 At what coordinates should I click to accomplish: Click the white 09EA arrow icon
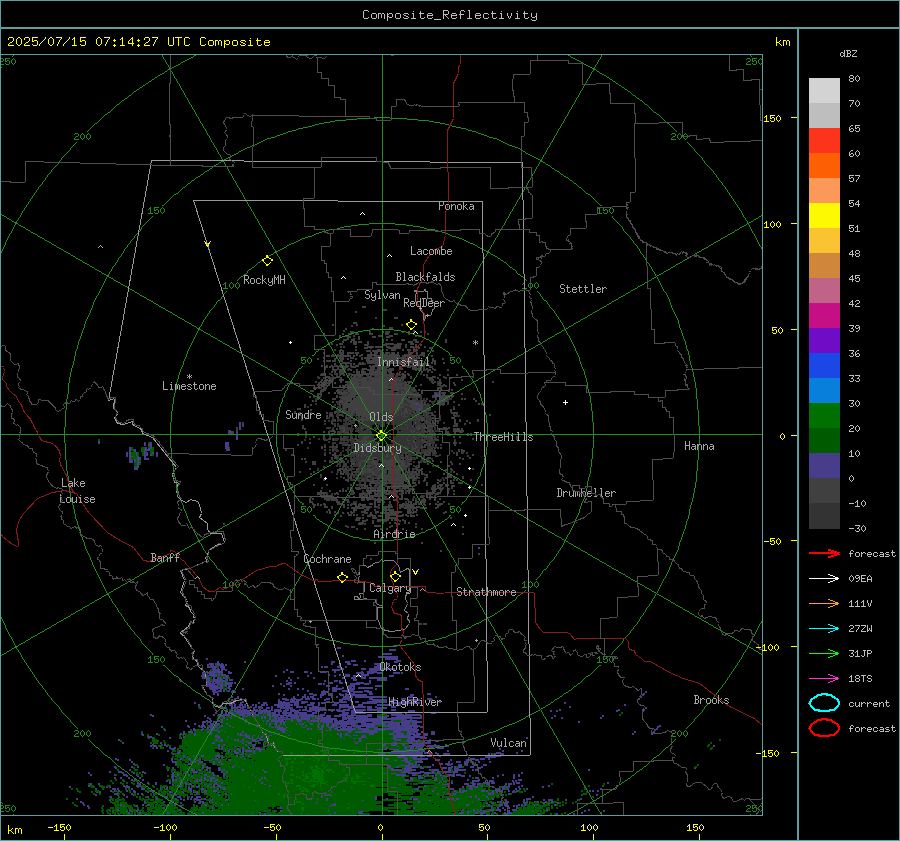click(824, 578)
